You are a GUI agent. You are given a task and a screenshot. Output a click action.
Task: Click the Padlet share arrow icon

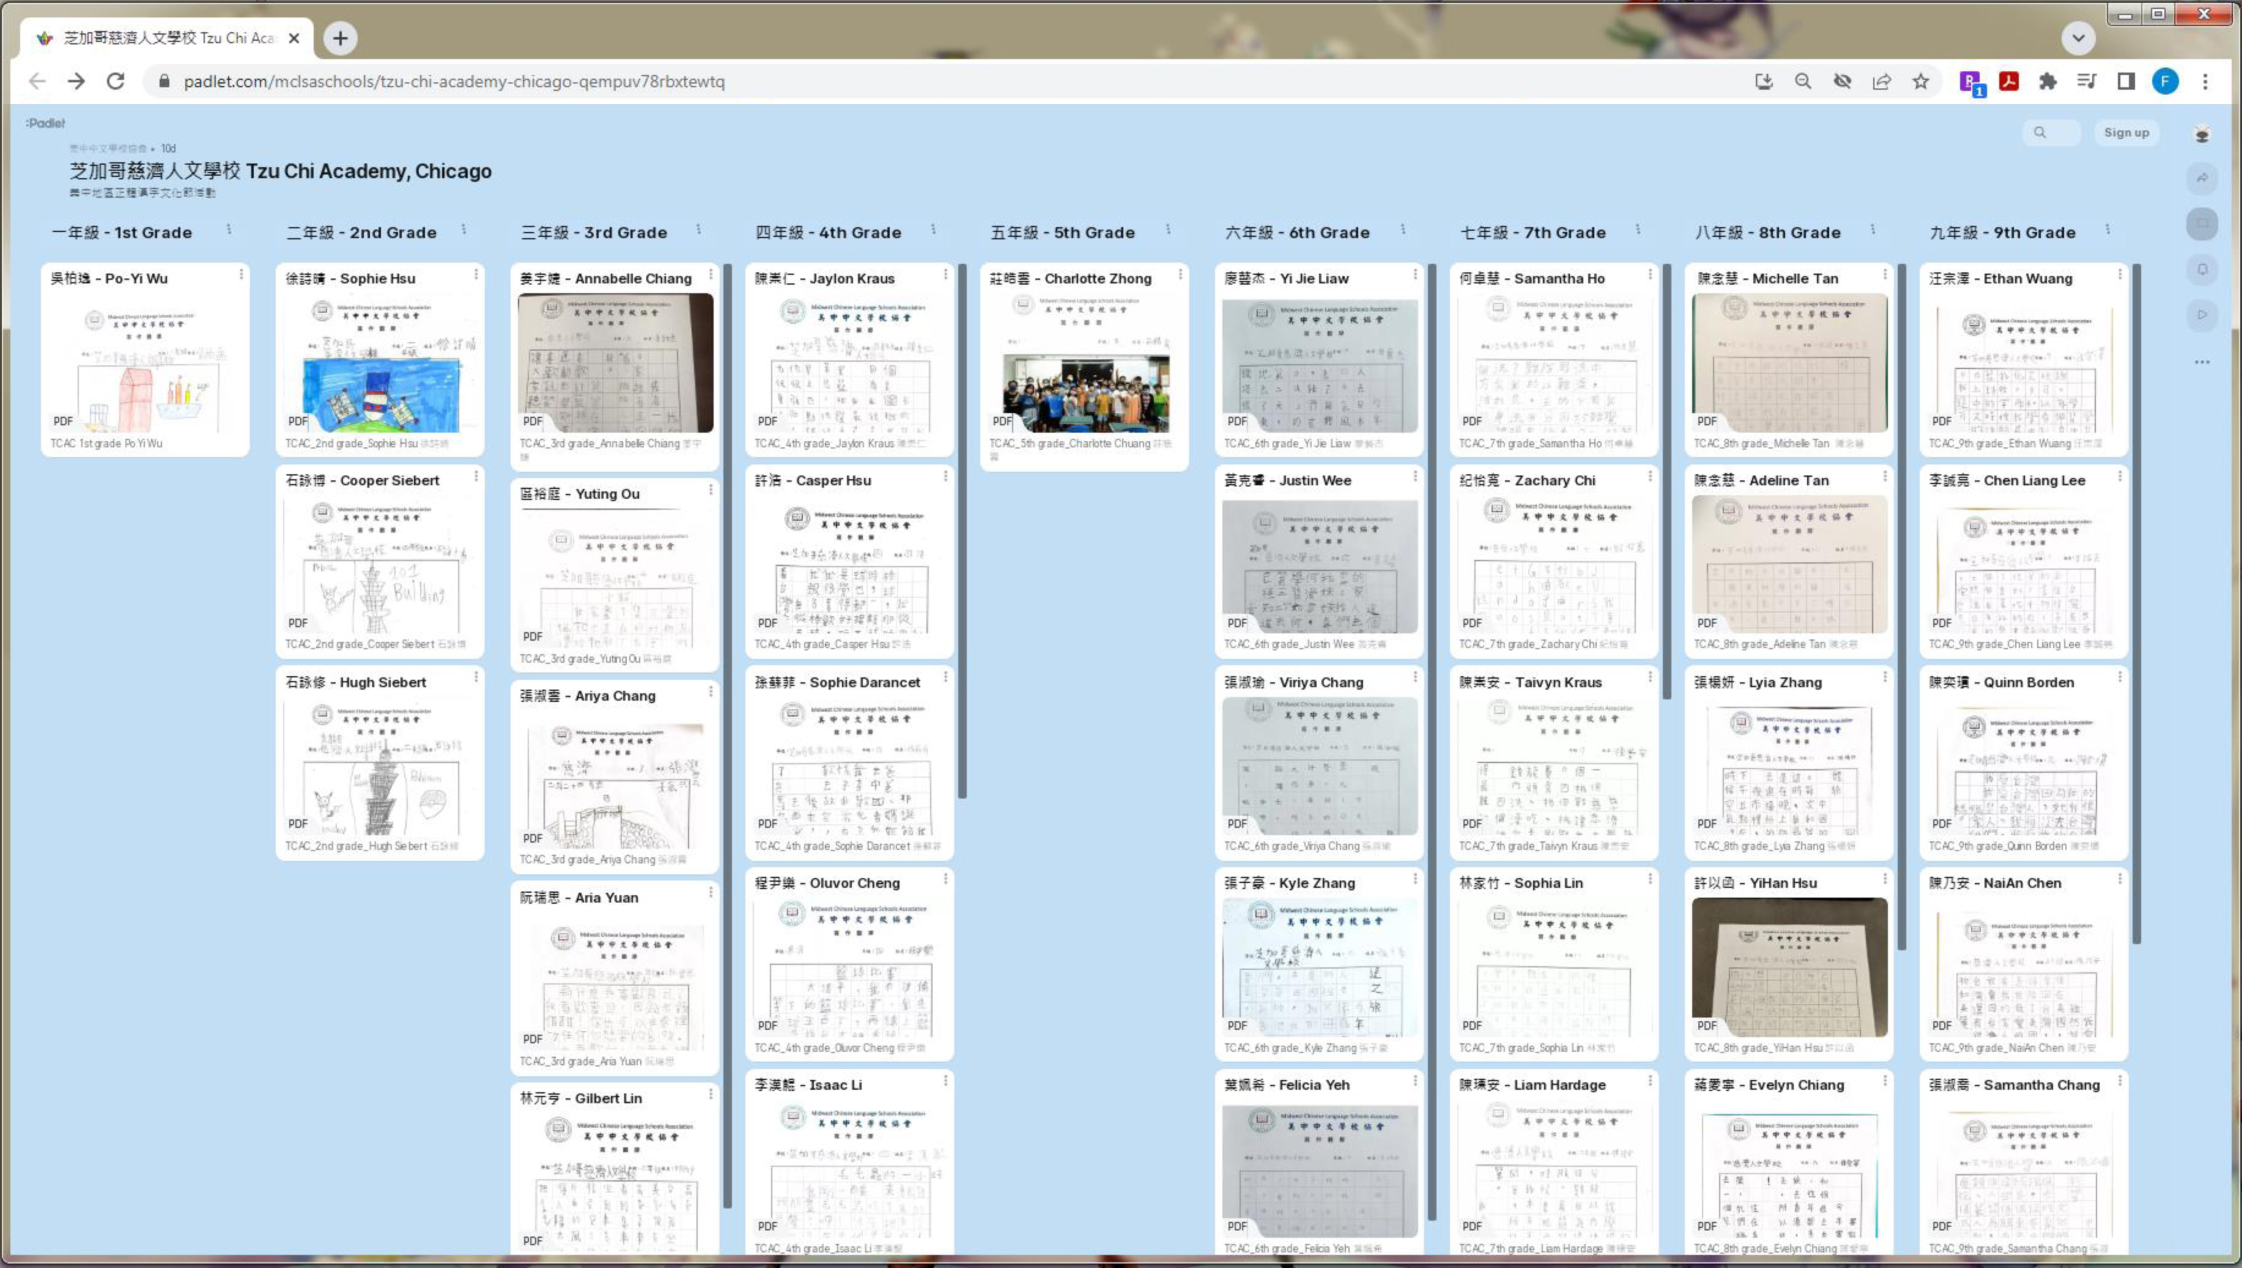[x=2202, y=179]
